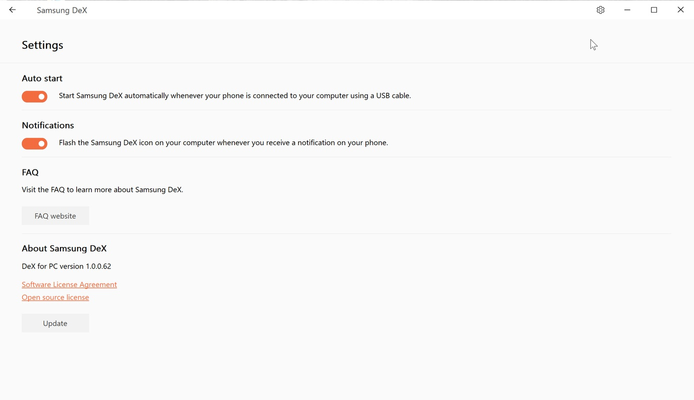Click the USB cable auto start description
This screenshot has width=694, height=400.
(235, 96)
